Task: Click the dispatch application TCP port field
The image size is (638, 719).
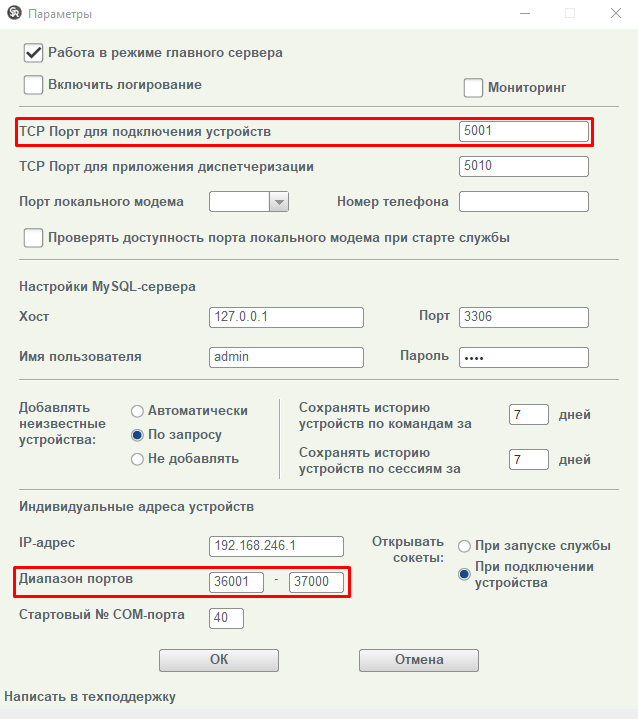Action: point(523,166)
